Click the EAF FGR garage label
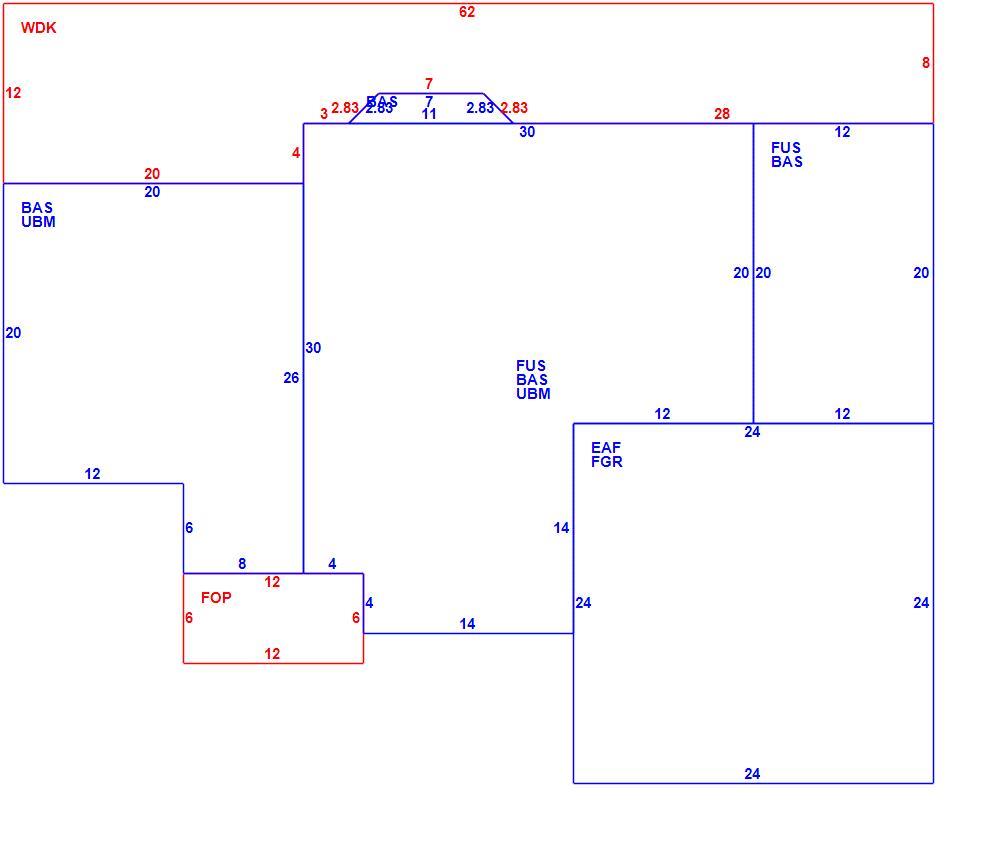This screenshot has height=844, width=990. click(x=606, y=455)
